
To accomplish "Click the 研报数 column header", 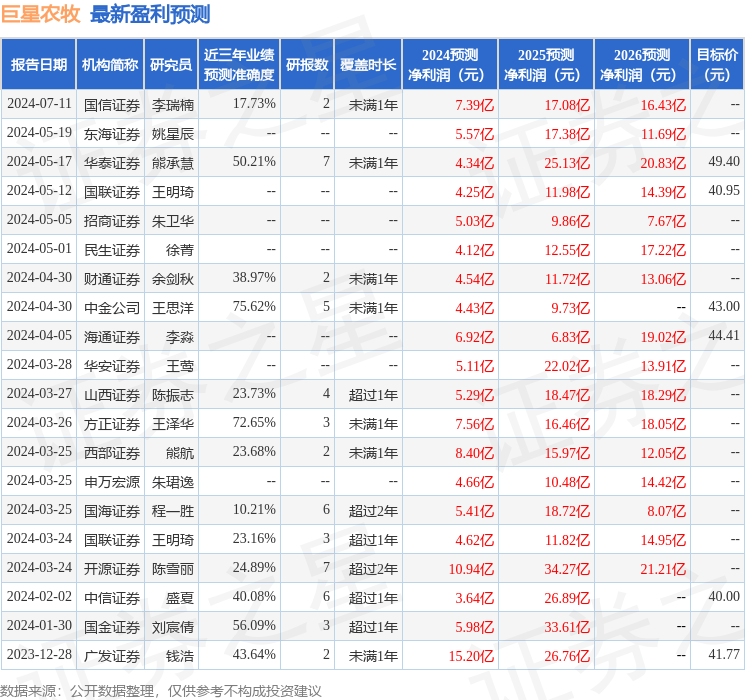I will [307, 65].
